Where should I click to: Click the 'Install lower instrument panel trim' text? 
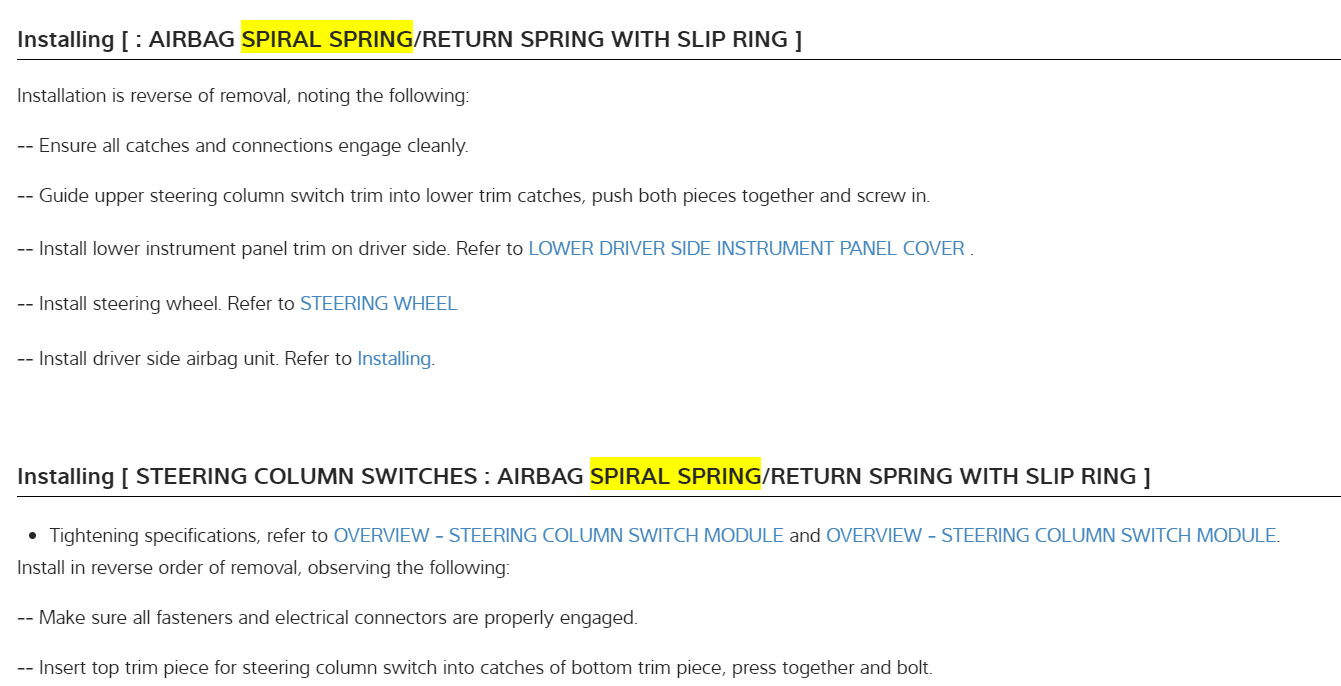click(244, 248)
